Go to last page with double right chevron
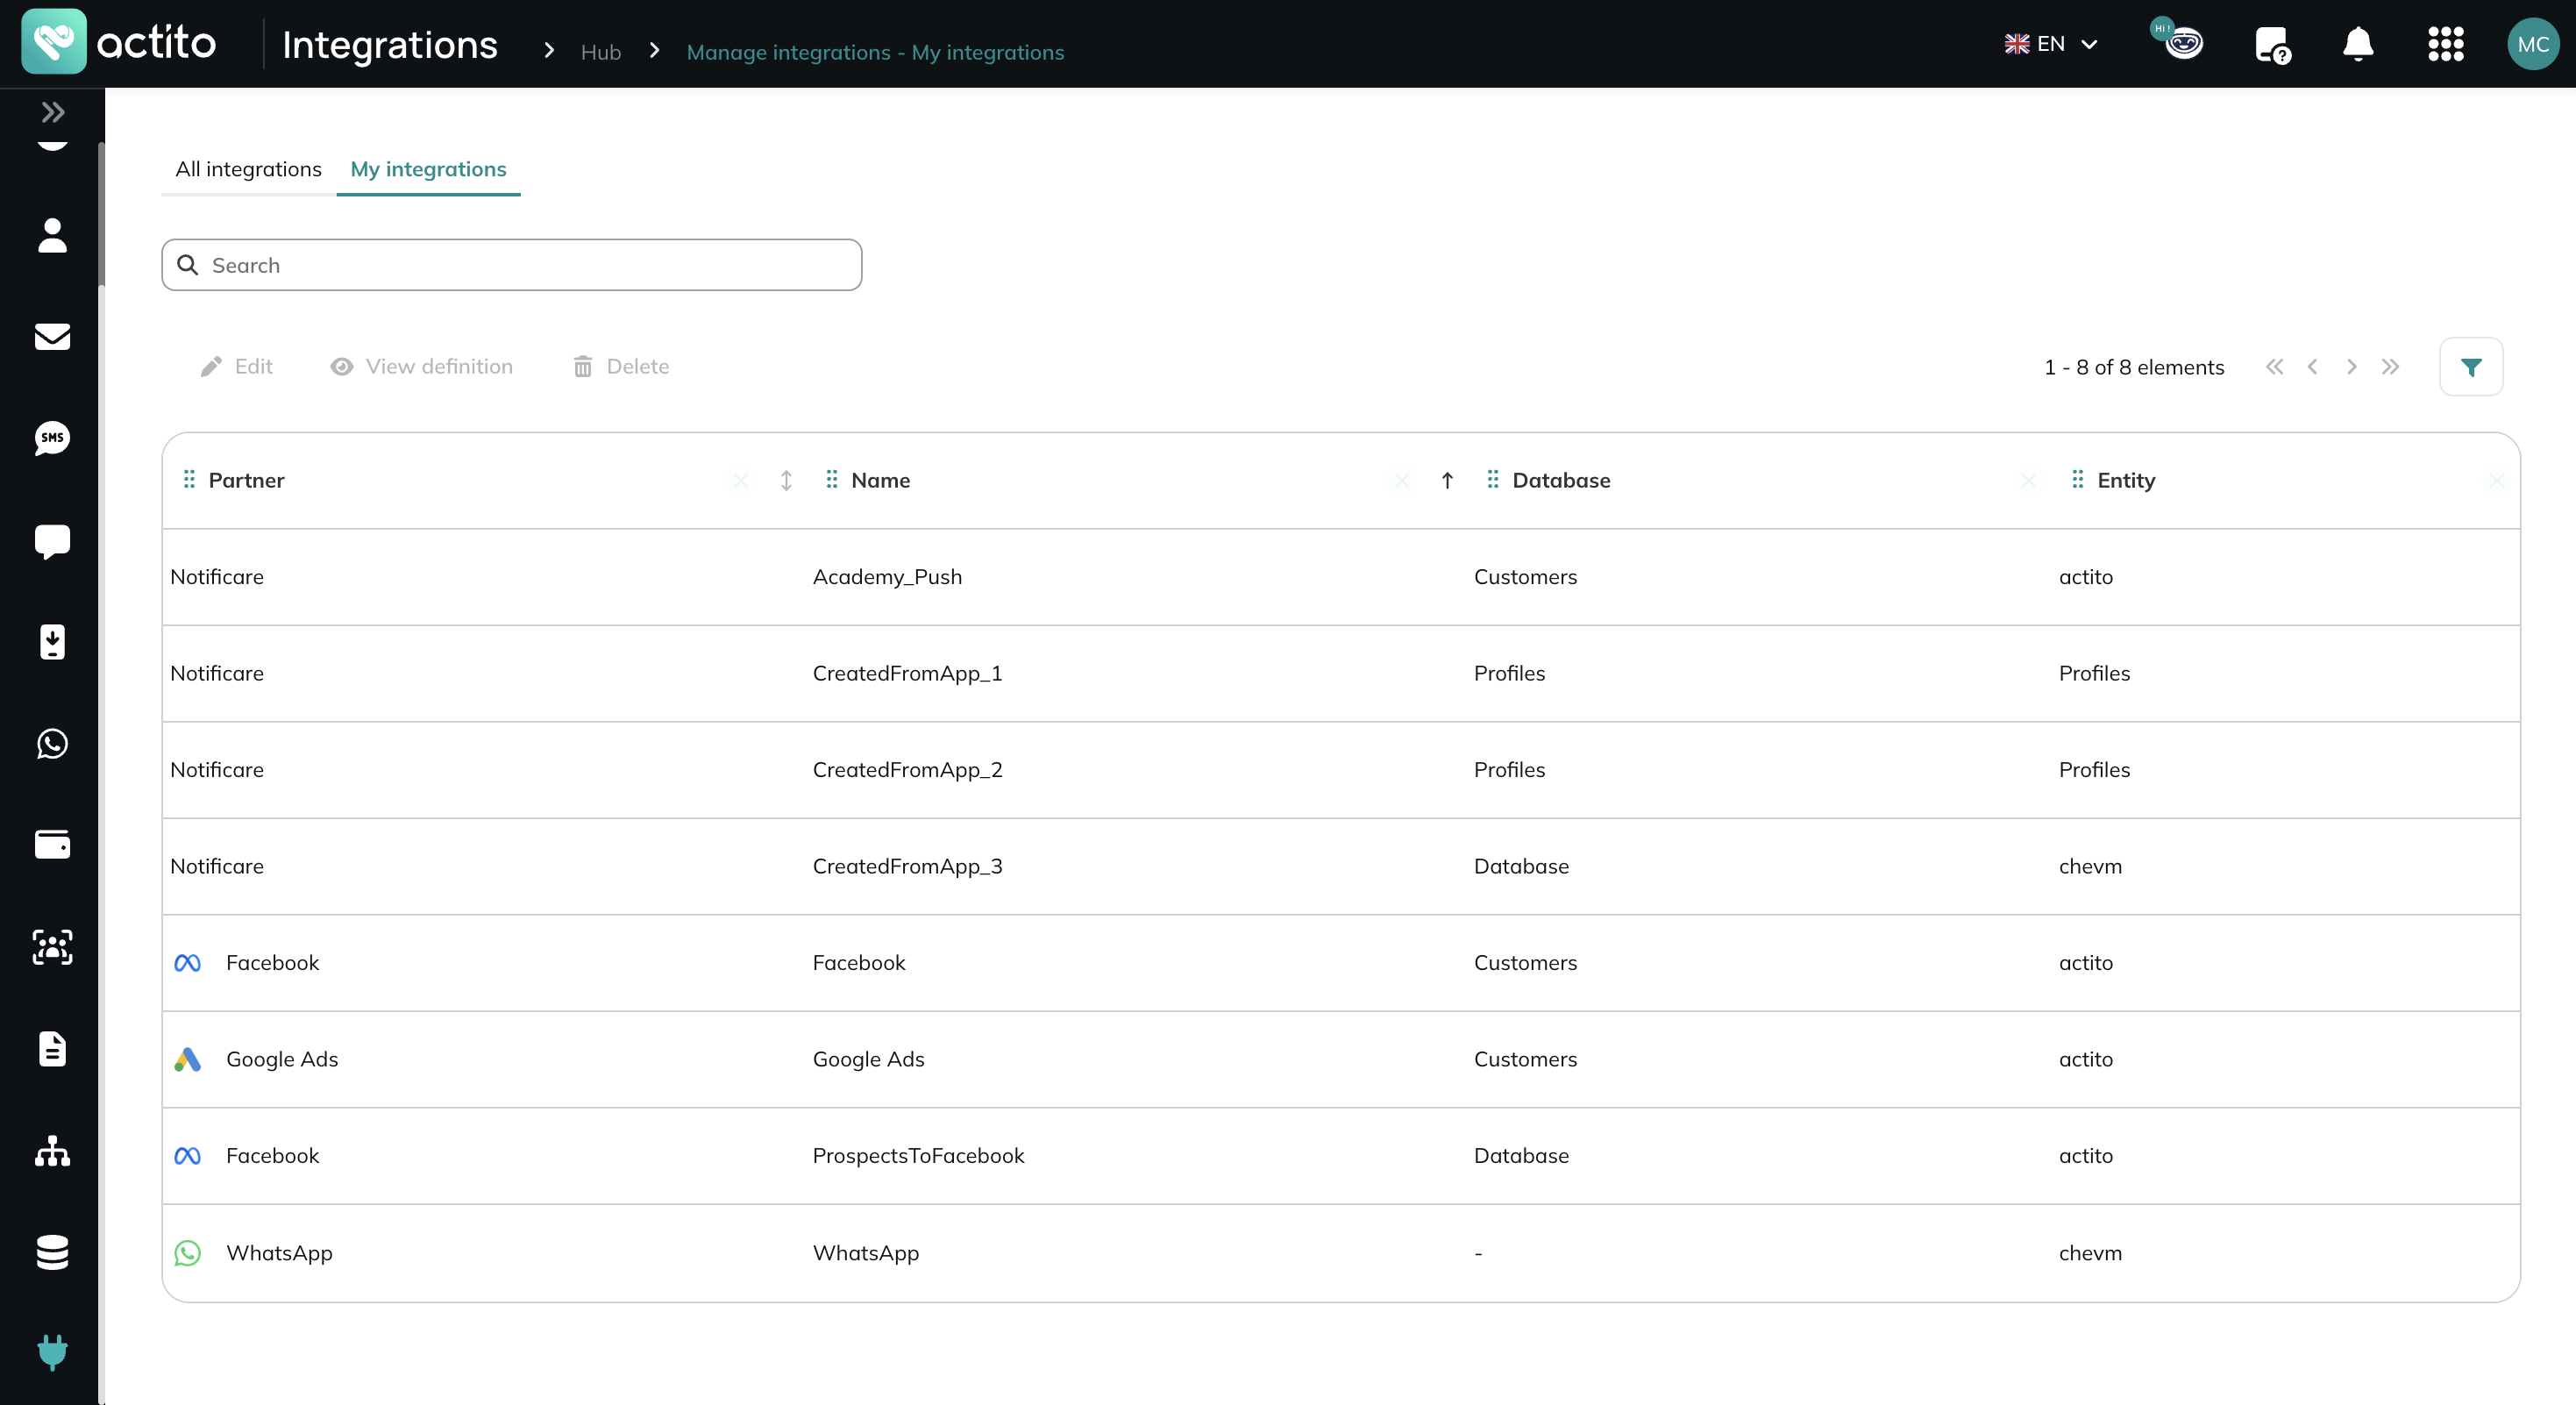2576x1405 pixels. click(2390, 367)
